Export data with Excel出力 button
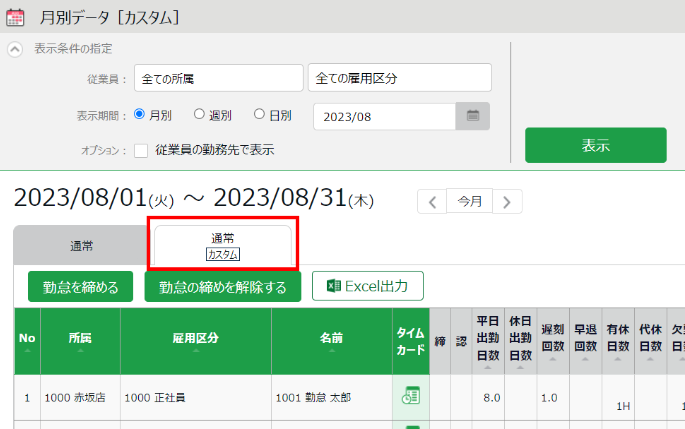This screenshot has height=429, width=685. [367, 286]
